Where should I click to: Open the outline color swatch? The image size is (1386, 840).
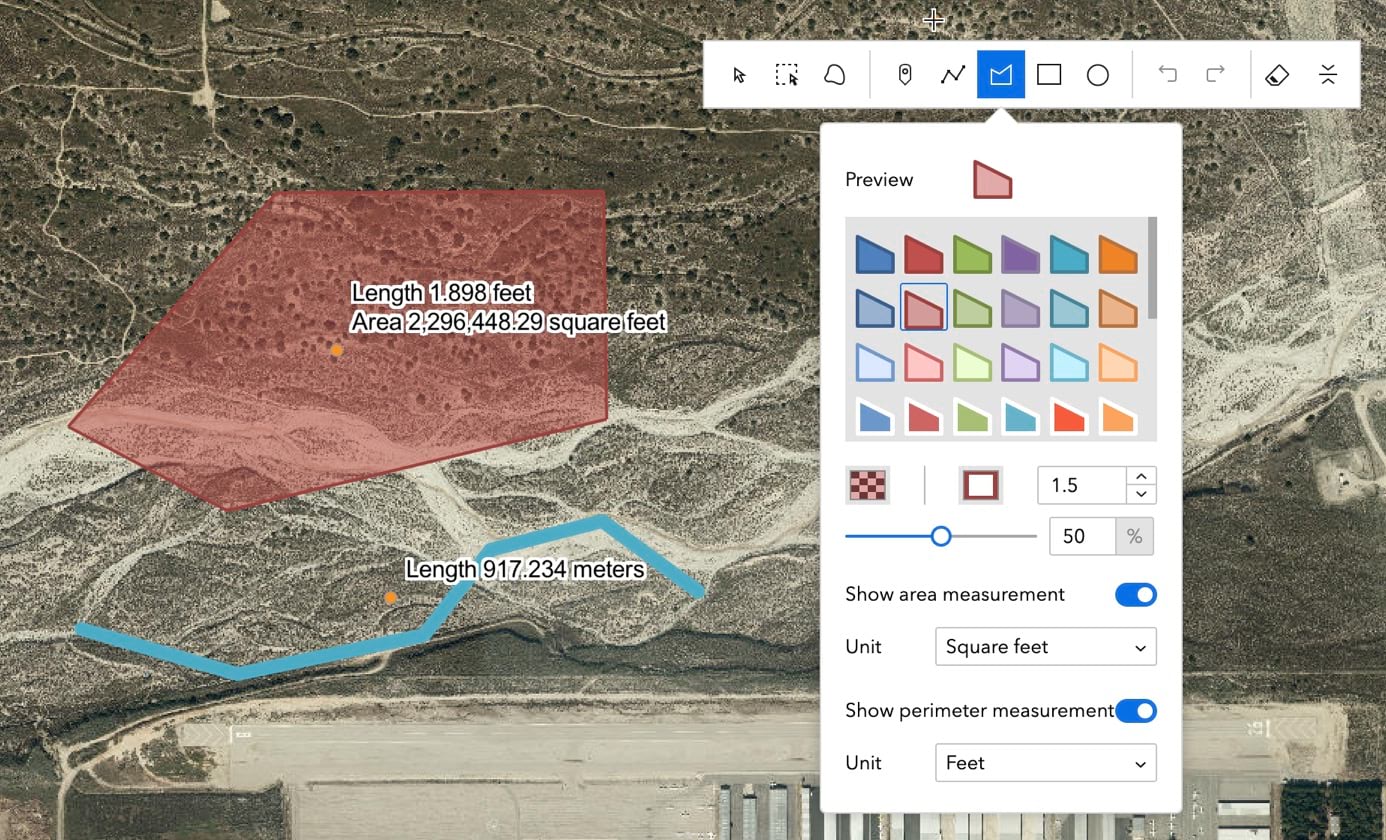pos(980,485)
